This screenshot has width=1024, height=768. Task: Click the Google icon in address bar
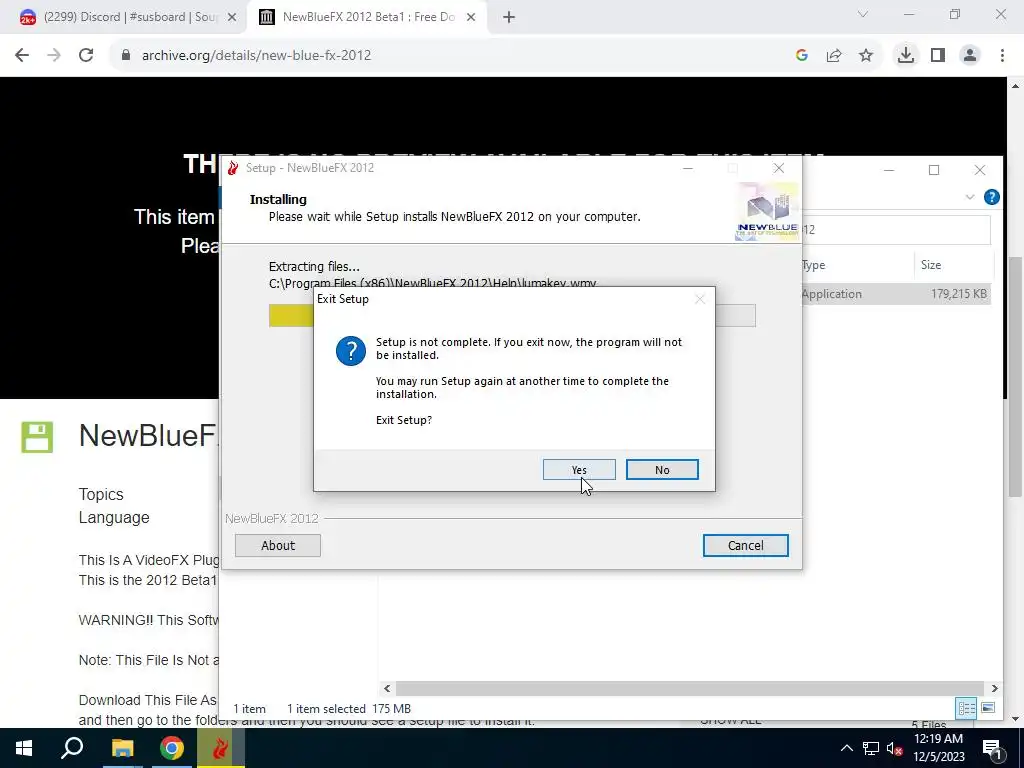coord(802,56)
